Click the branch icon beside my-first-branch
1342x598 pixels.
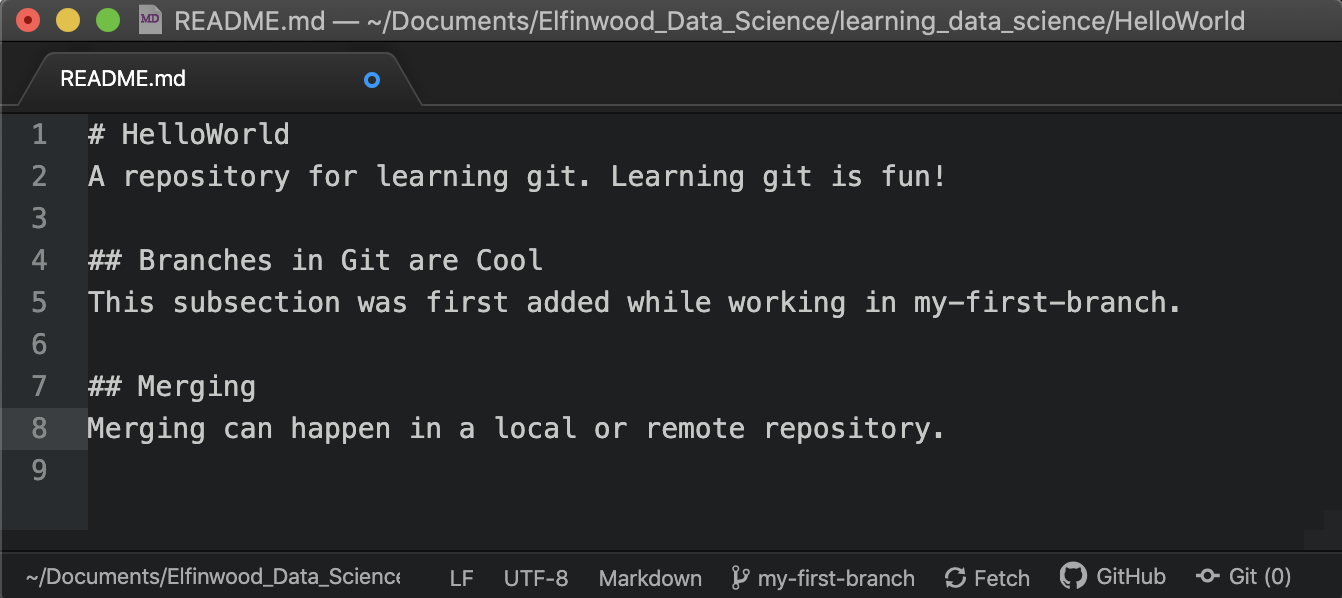(x=740, y=578)
